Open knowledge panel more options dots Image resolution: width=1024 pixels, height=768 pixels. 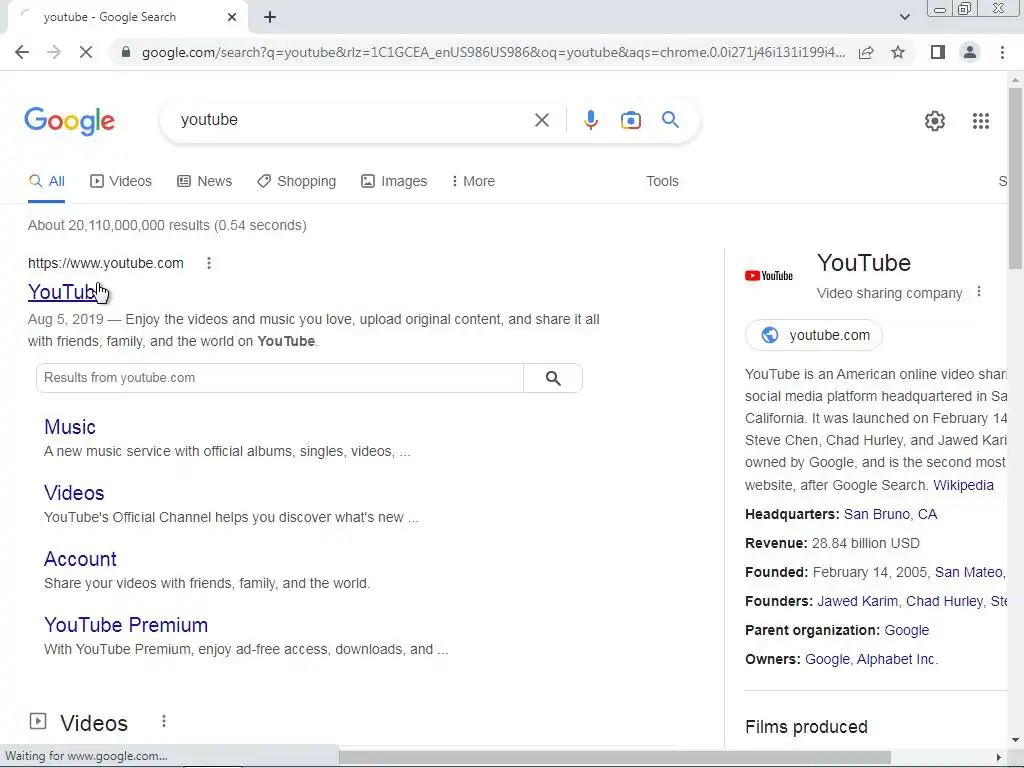click(978, 291)
